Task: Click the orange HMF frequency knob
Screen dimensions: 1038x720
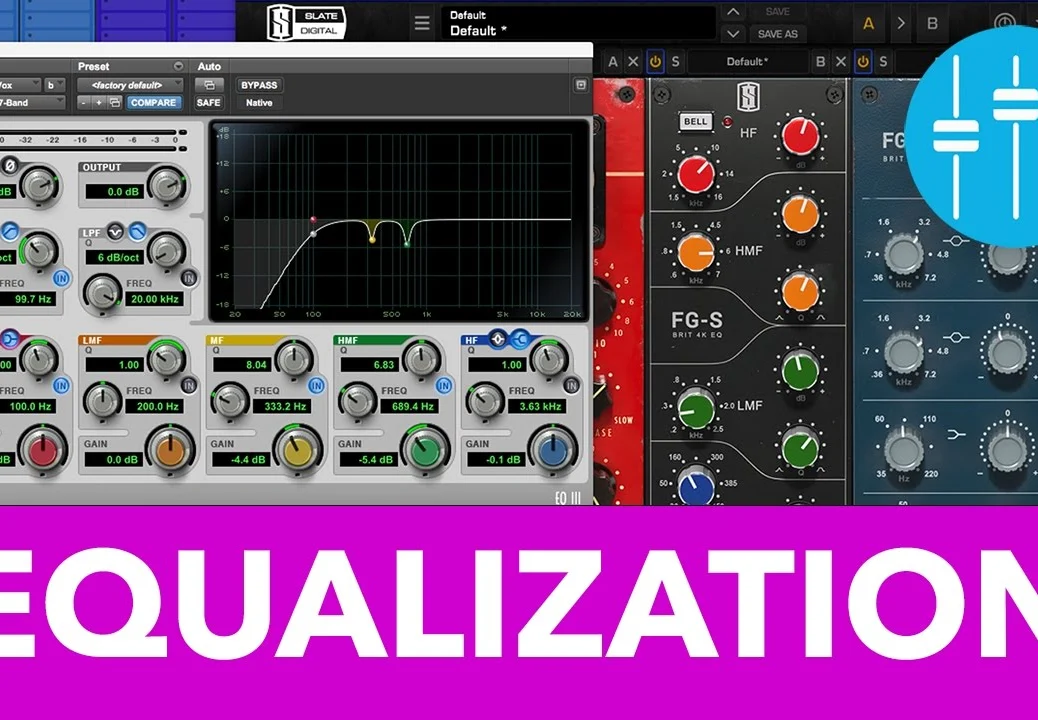Action: pyautogui.click(x=696, y=252)
